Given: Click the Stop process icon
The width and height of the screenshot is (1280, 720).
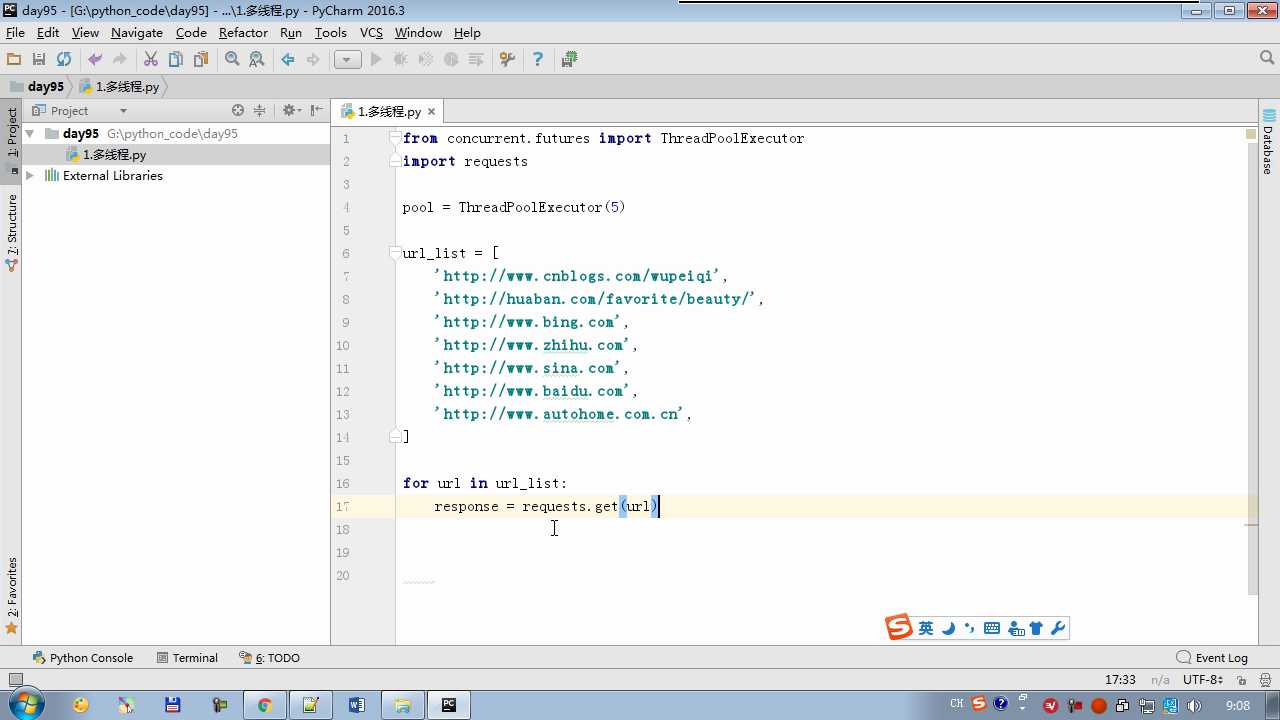Looking at the screenshot, I should pos(451,60).
